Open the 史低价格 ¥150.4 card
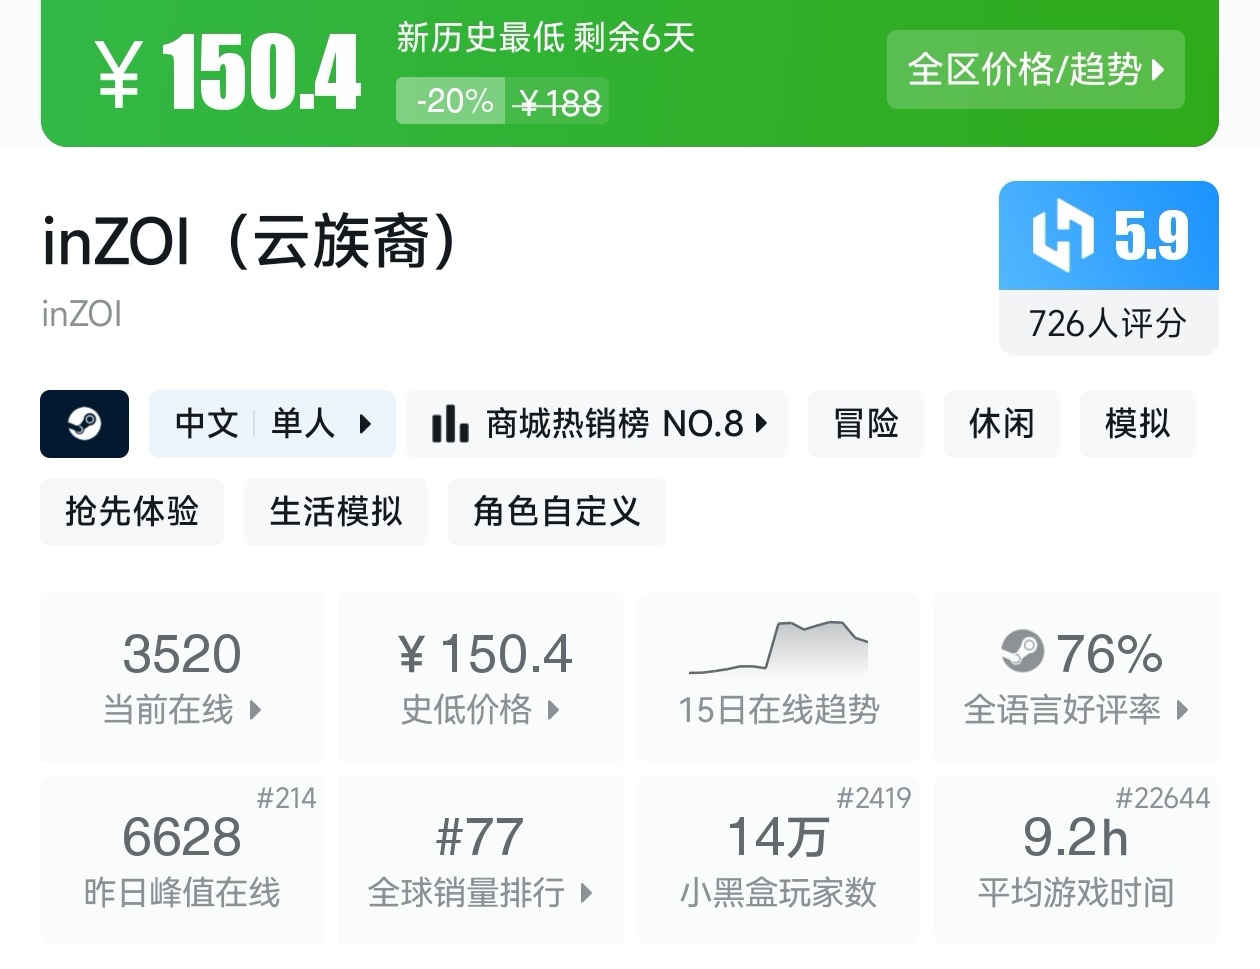Viewport: 1260px width, 969px height. pyautogui.click(x=480, y=677)
